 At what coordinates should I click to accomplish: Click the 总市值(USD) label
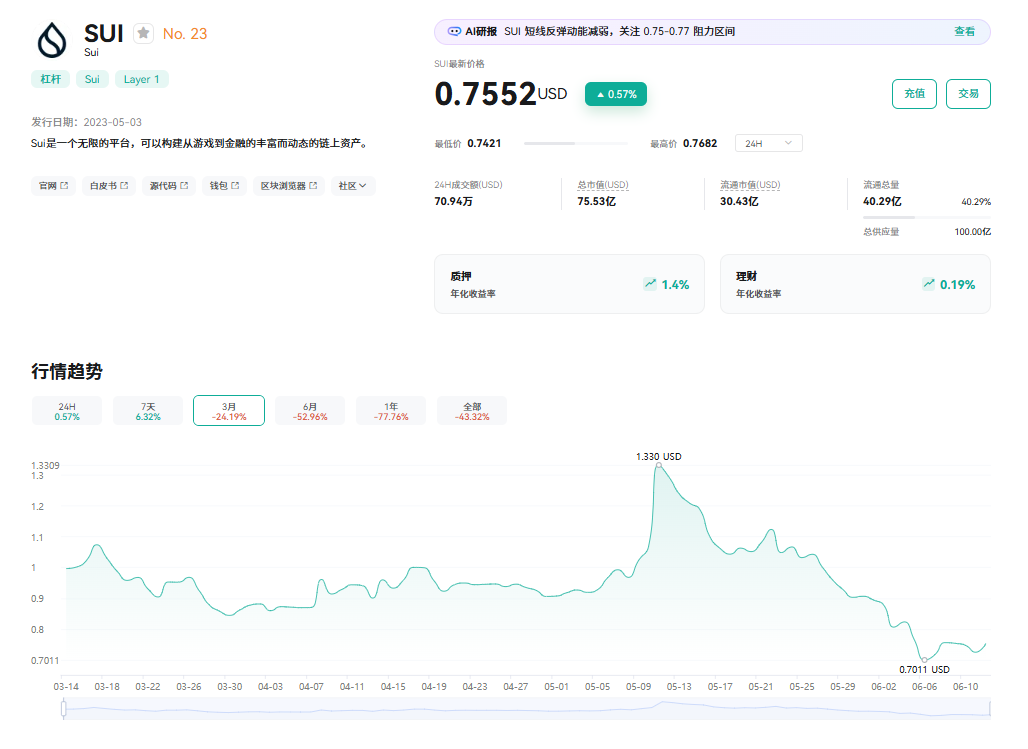tap(603, 185)
